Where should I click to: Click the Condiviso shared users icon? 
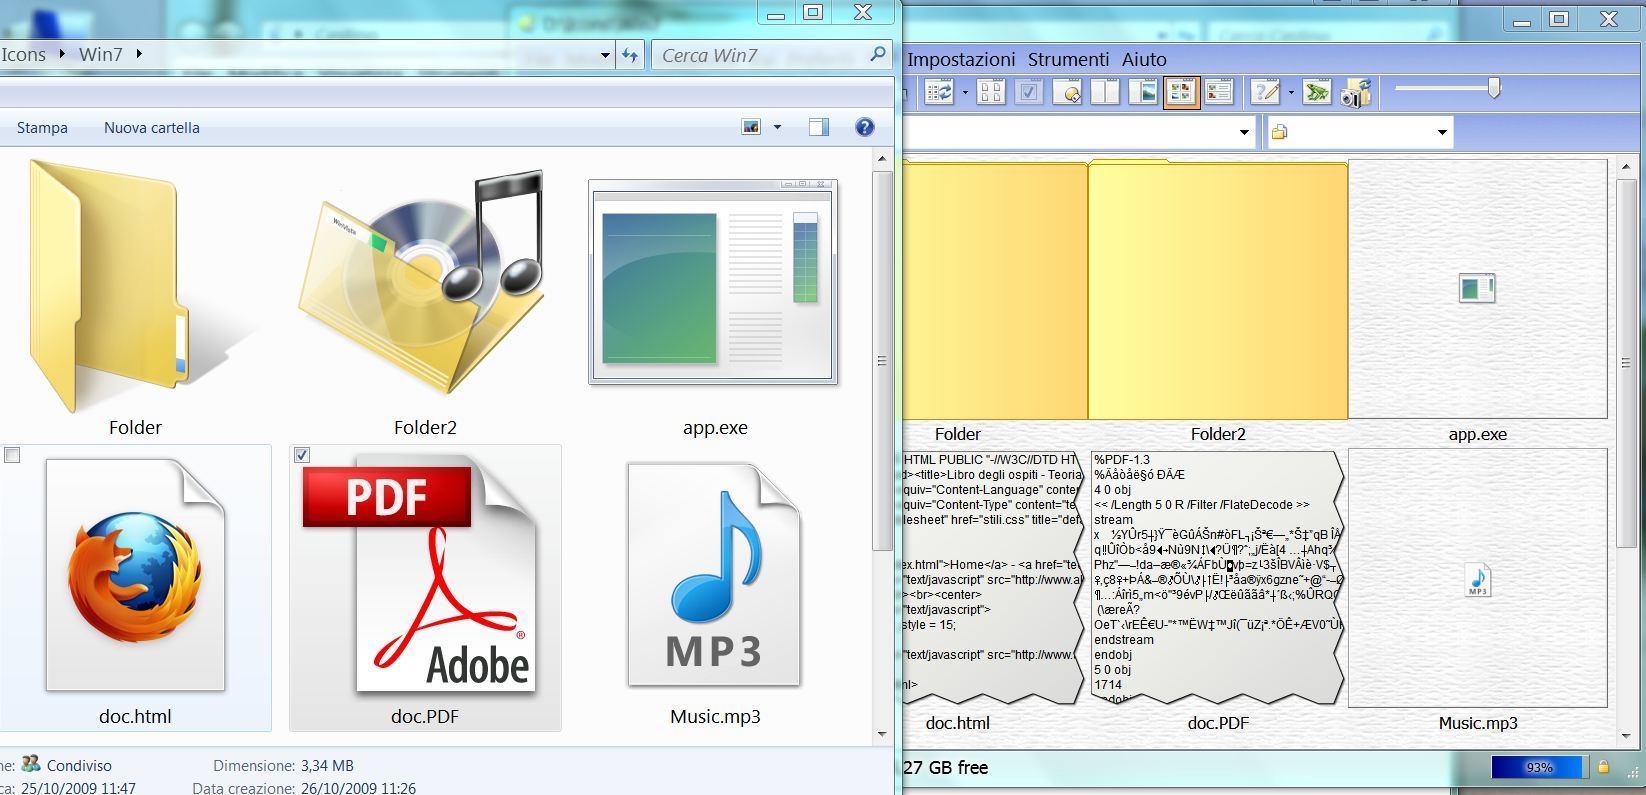point(31,764)
